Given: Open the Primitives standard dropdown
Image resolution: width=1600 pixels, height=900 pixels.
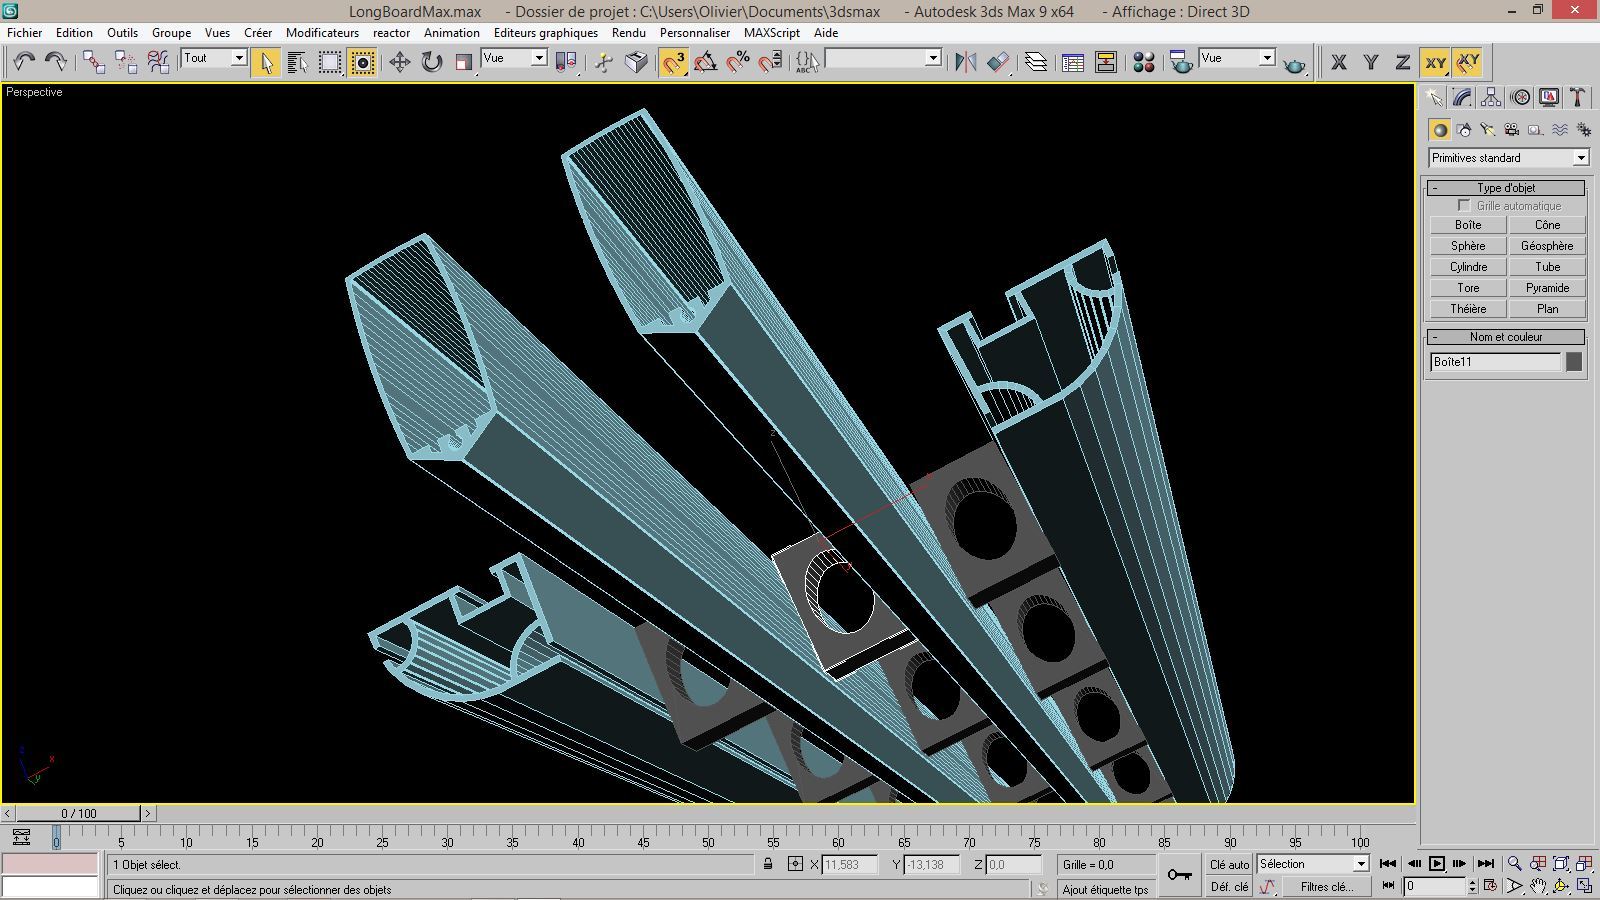Looking at the screenshot, I should (x=1580, y=157).
